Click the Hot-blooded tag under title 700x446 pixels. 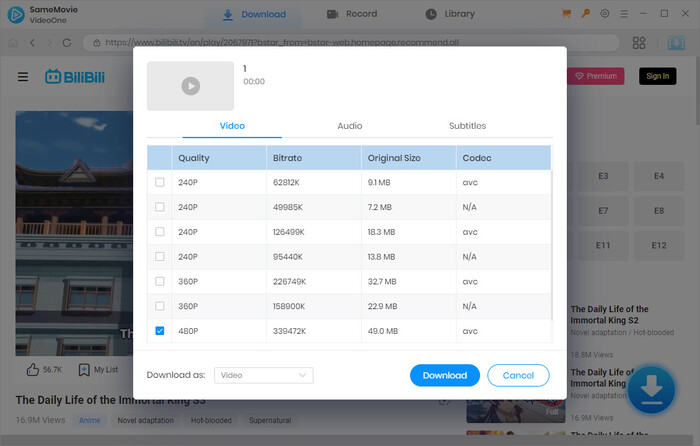[x=211, y=420]
